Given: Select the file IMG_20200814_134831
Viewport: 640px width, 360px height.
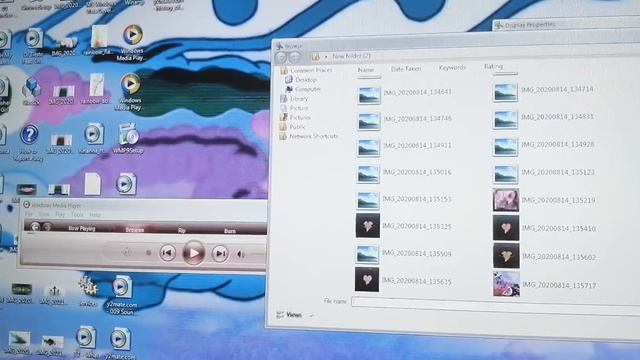Looking at the screenshot, I should [x=543, y=119].
